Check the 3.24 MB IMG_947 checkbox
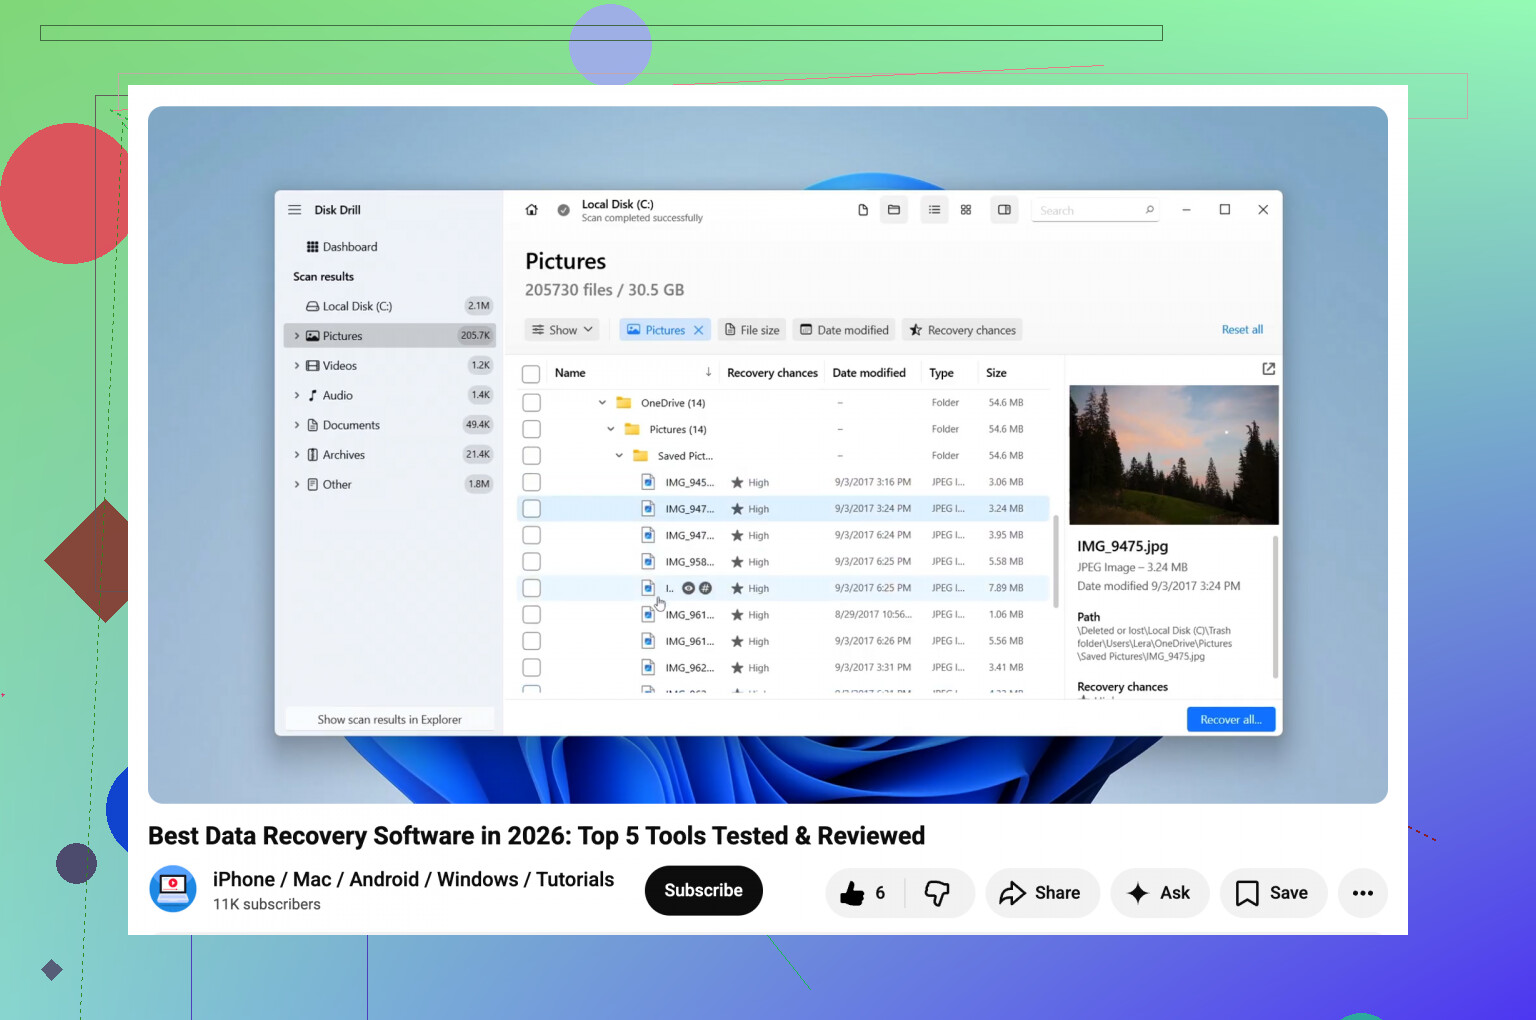 531,509
